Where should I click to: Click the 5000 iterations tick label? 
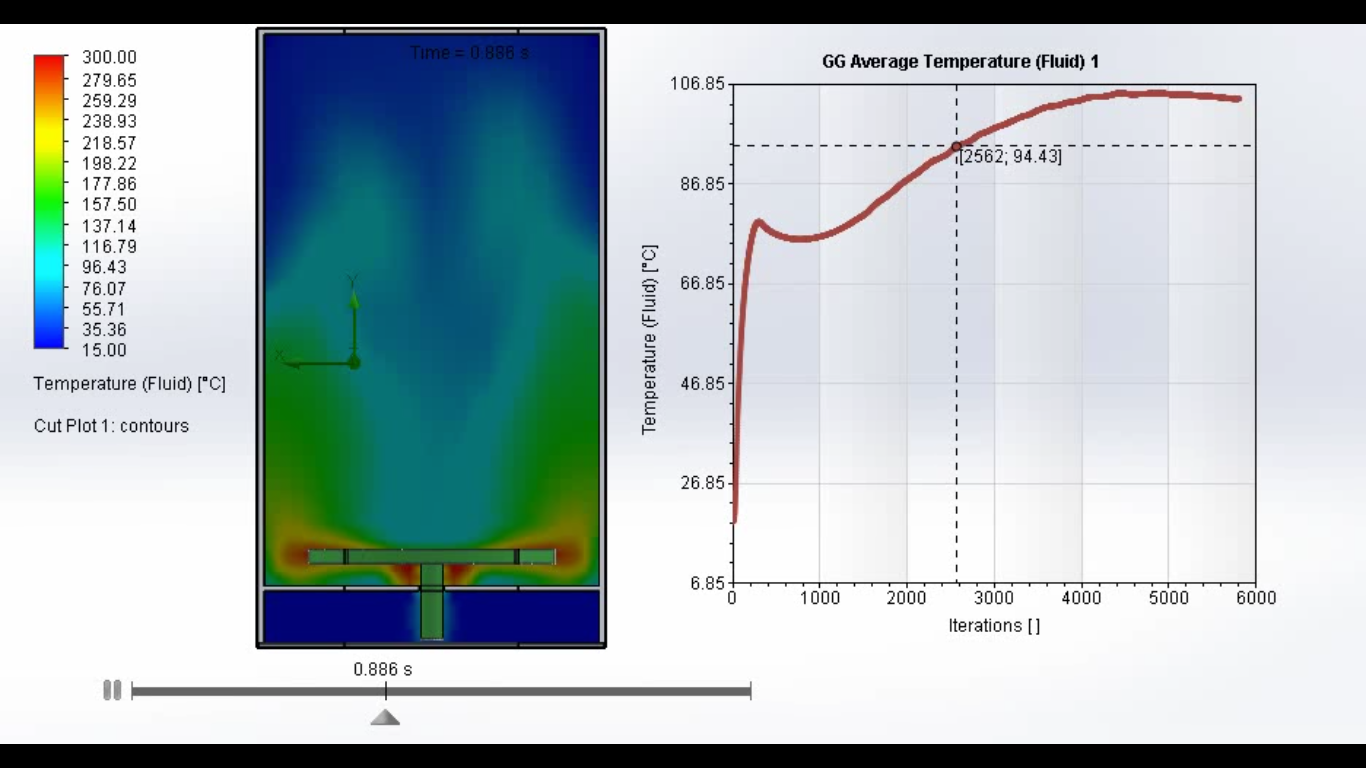[1168, 598]
